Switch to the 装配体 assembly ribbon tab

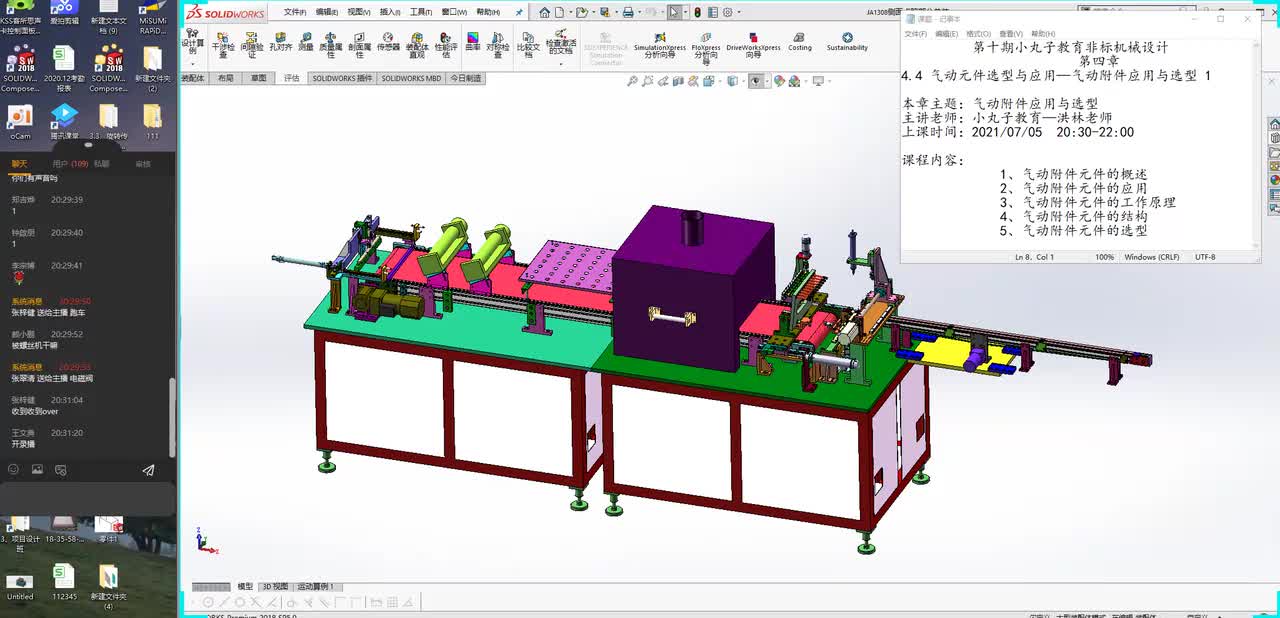[x=193, y=78]
